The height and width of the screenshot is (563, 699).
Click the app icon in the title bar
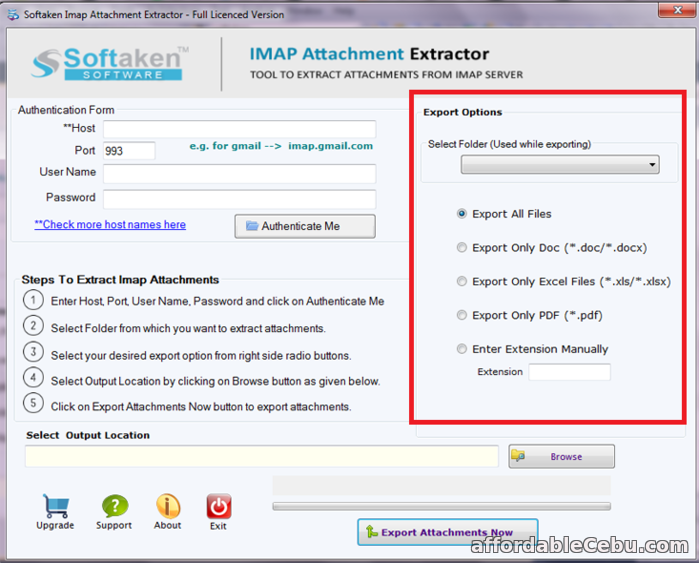pyautogui.click(x=13, y=14)
